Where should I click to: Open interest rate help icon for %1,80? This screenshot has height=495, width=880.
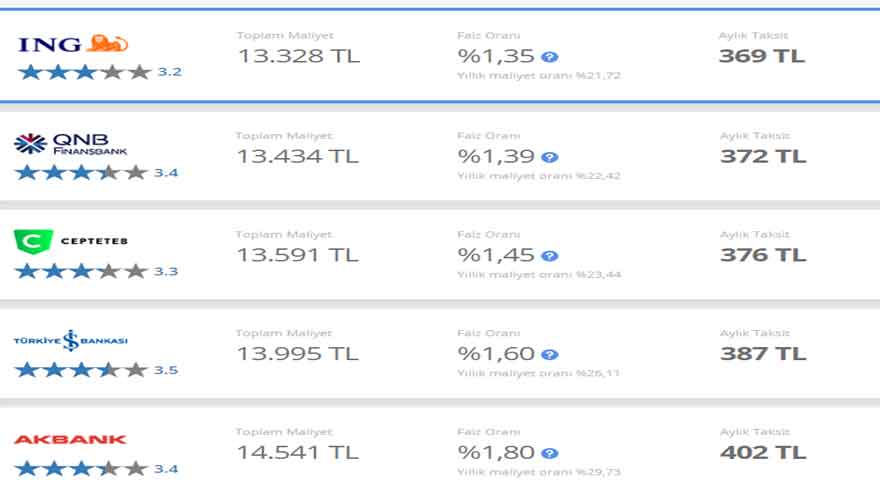[x=549, y=453]
